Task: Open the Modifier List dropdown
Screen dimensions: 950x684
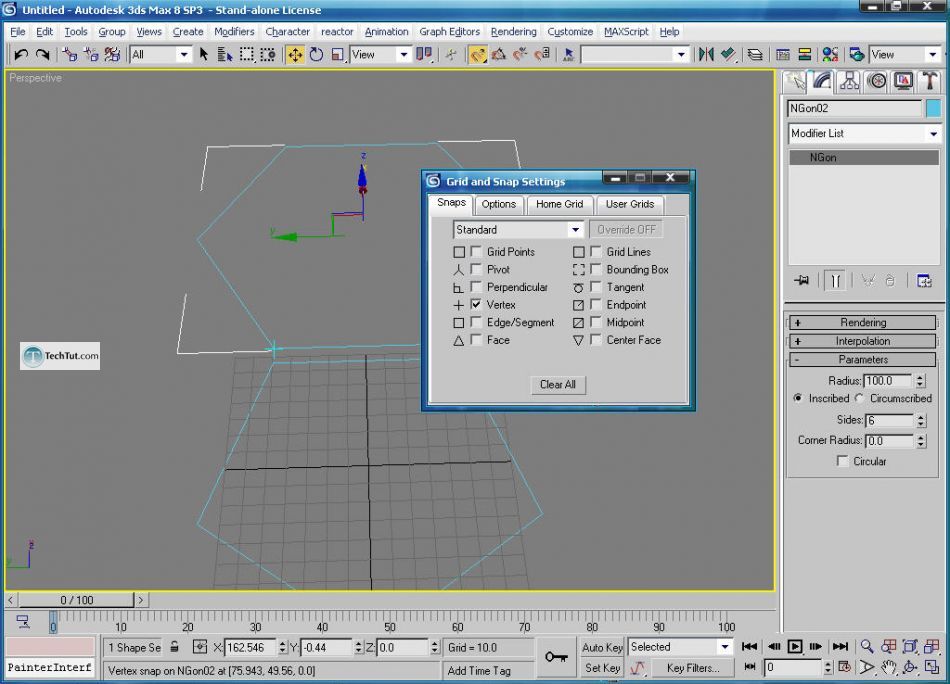Action: coord(864,134)
